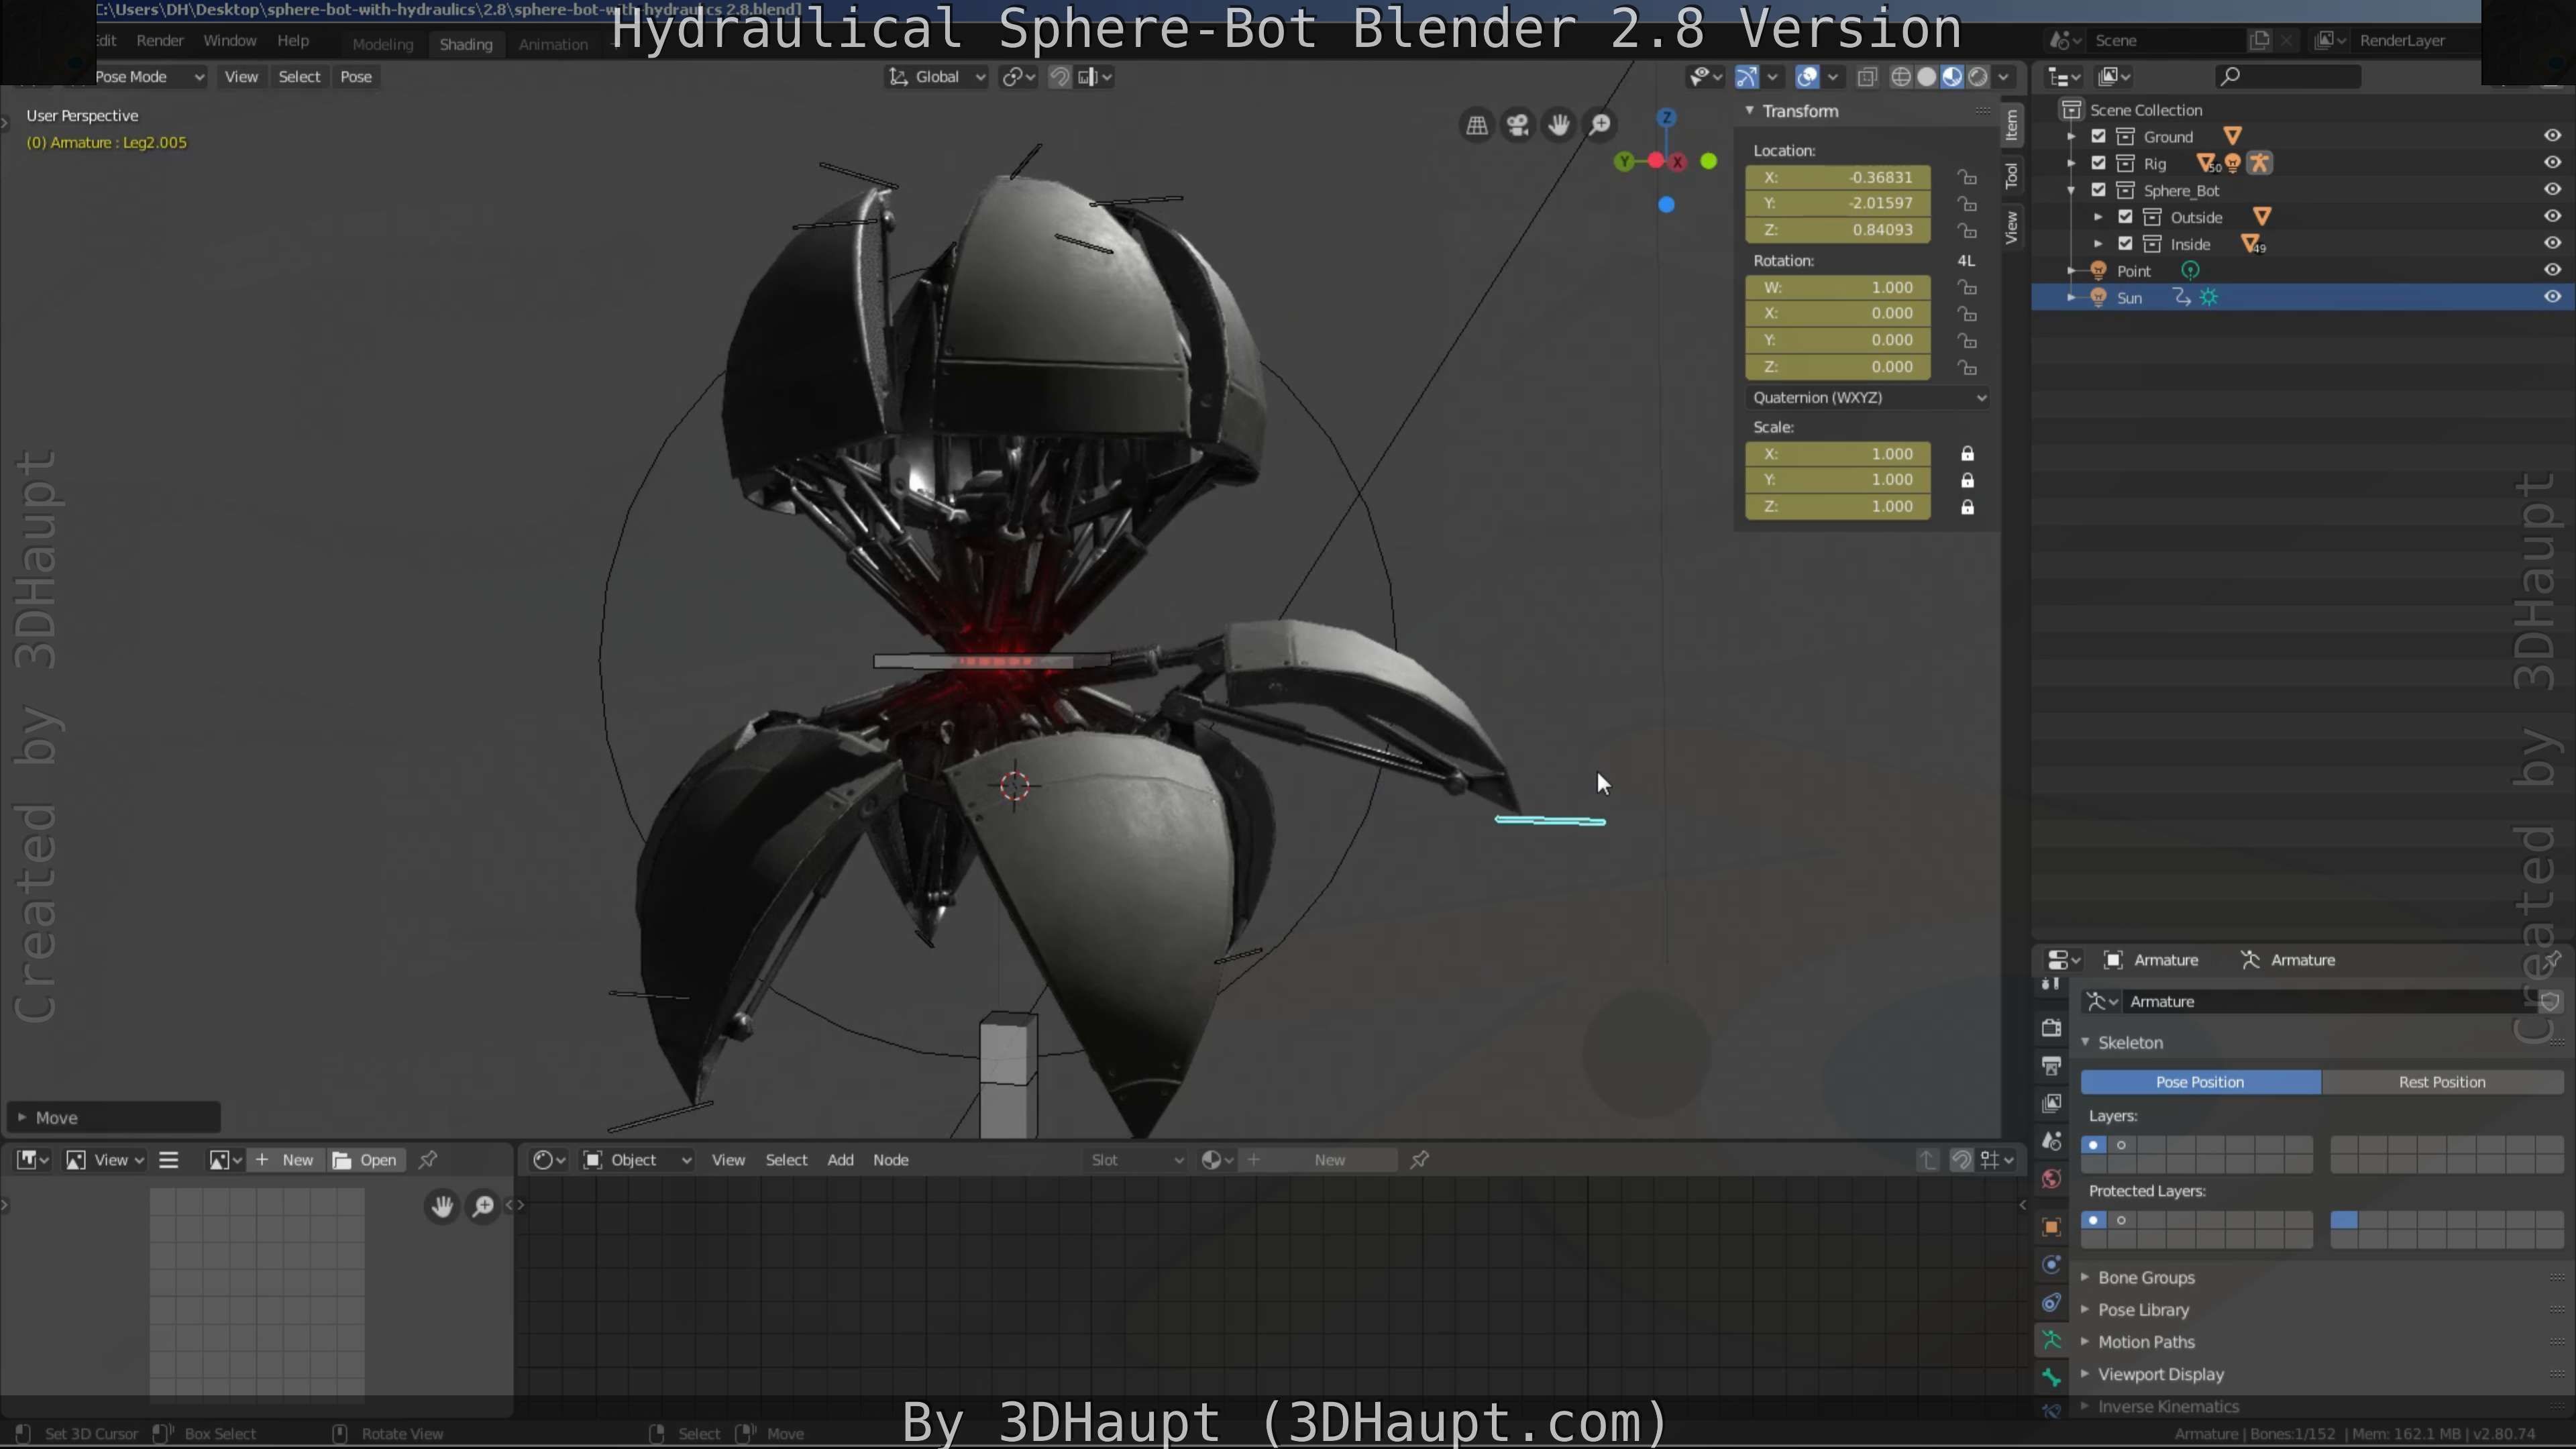Viewport: 2576px width, 1449px height.
Task: Switch to solid shading mode
Action: coord(1927,77)
